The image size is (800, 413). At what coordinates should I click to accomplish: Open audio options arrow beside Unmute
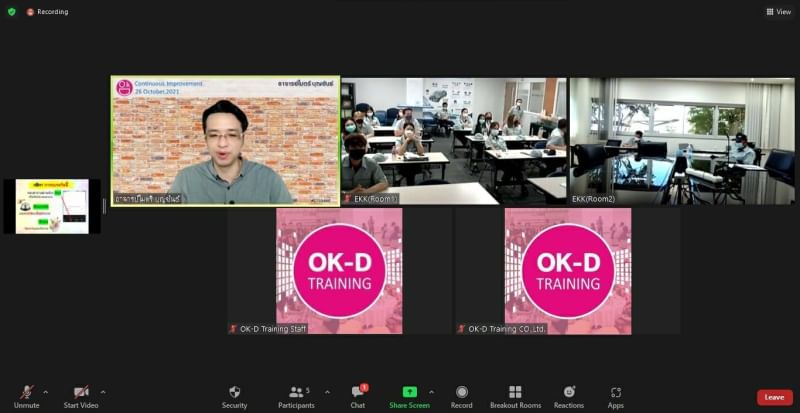[46, 392]
